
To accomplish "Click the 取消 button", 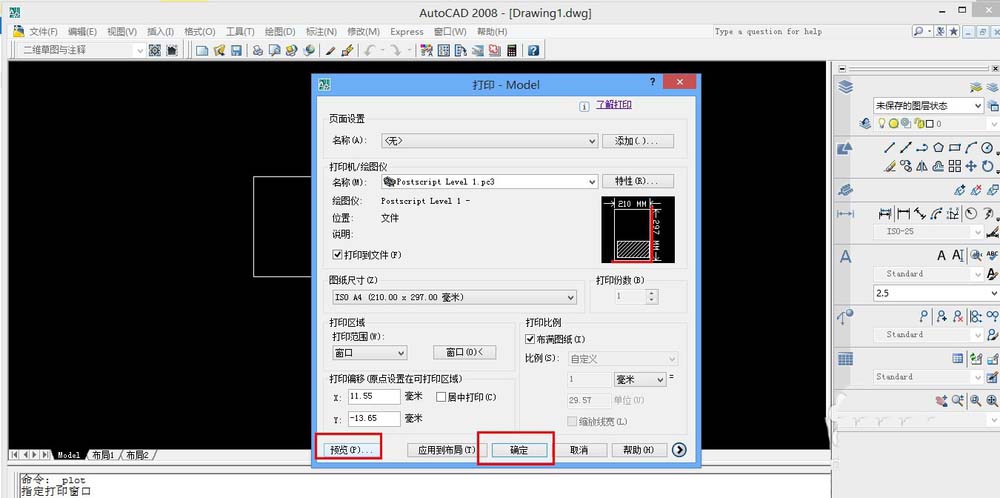I will click(x=579, y=450).
